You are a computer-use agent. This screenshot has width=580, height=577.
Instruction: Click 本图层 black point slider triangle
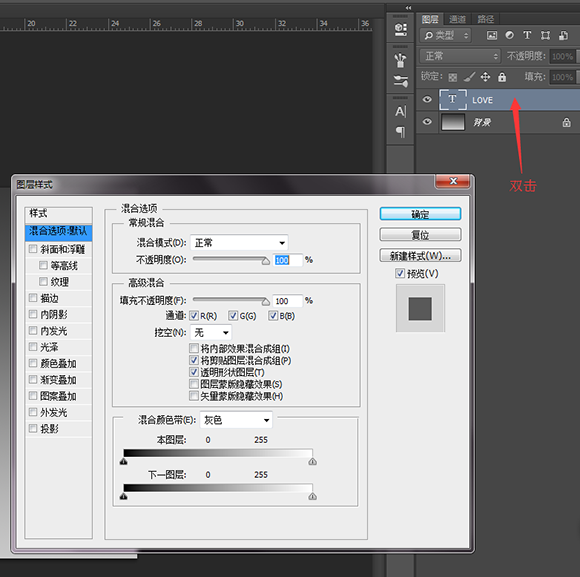124,461
